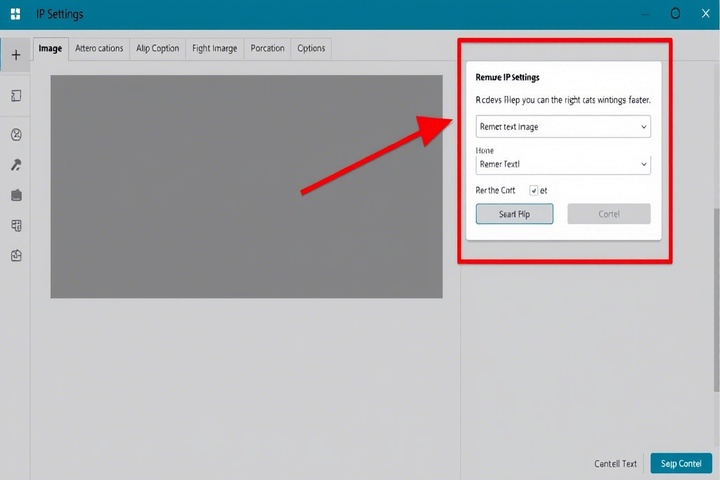This screenshot has height=480, width=720.
Task: Switch to the Options tab
Action: (x=311, y=49)
